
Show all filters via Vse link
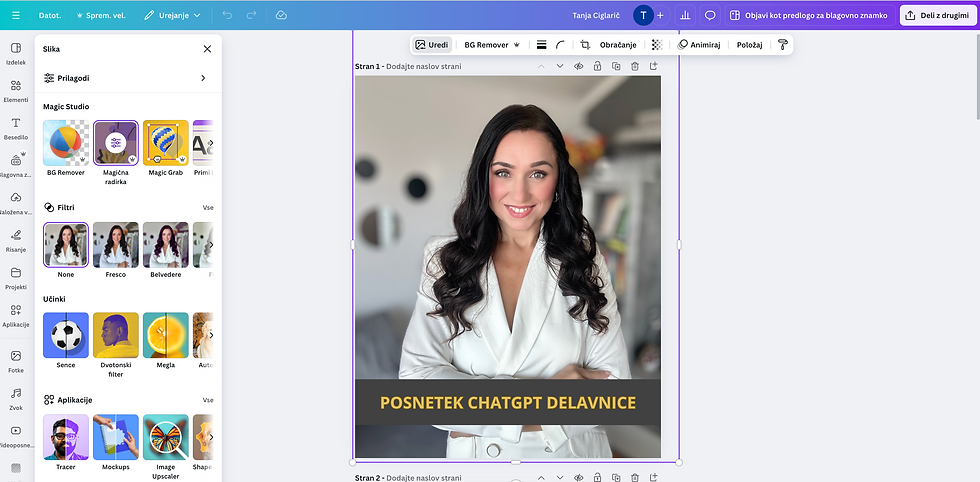click(x=208, y=207)
